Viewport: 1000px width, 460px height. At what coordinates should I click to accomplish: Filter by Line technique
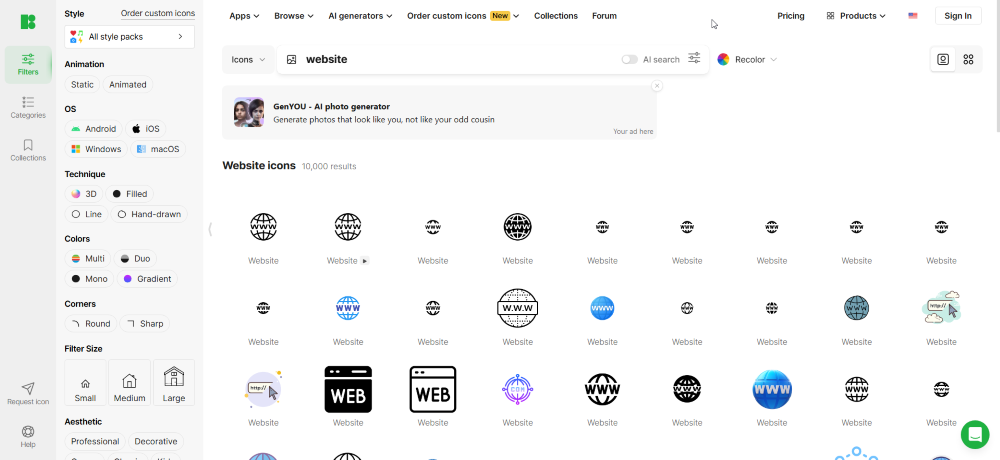point(87,214)
